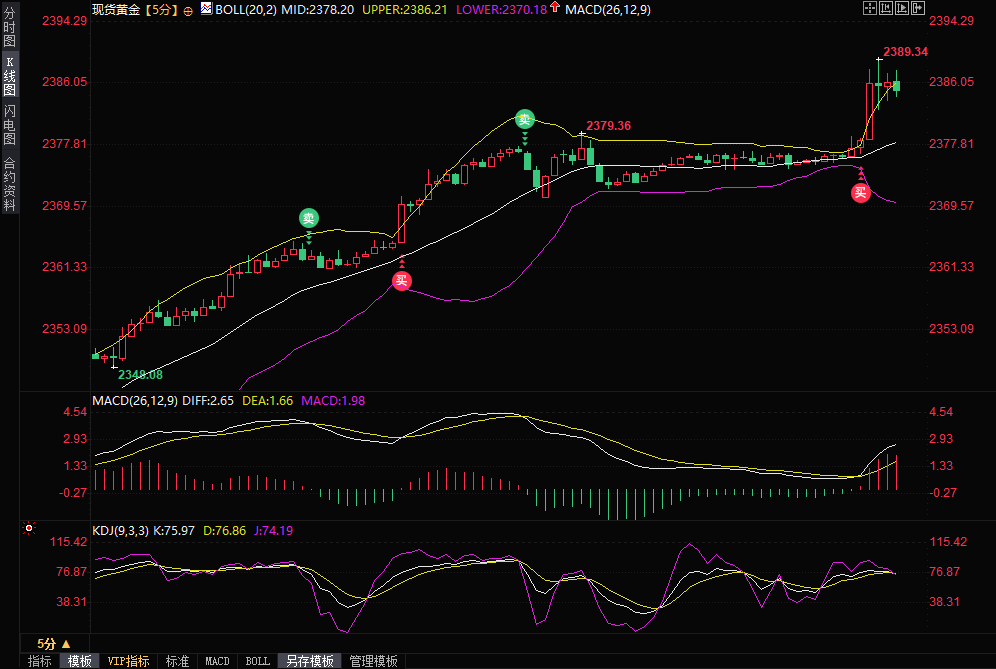Choose the MACD template button
The height and width of the screenshot is (669, 996).
pyautogui.click(x=217, y=661)
